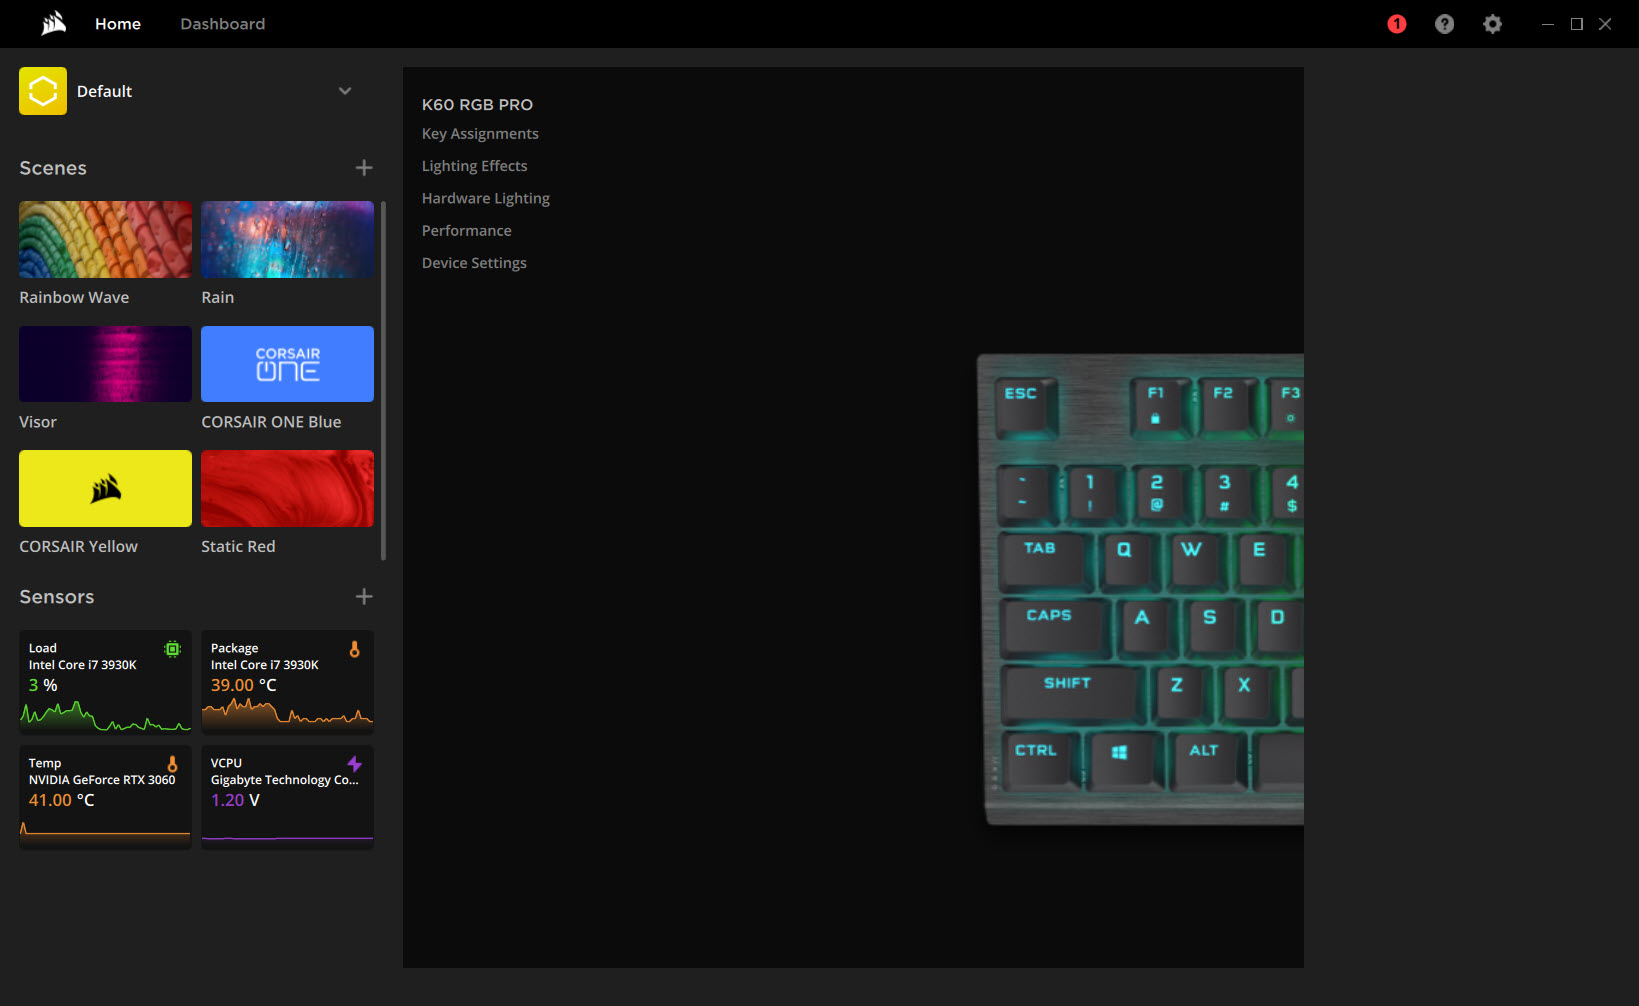The height and width of the screenshot is (1006, 1639).
Task: Open Hardware Lighting menu item
Action: (486, 198)
